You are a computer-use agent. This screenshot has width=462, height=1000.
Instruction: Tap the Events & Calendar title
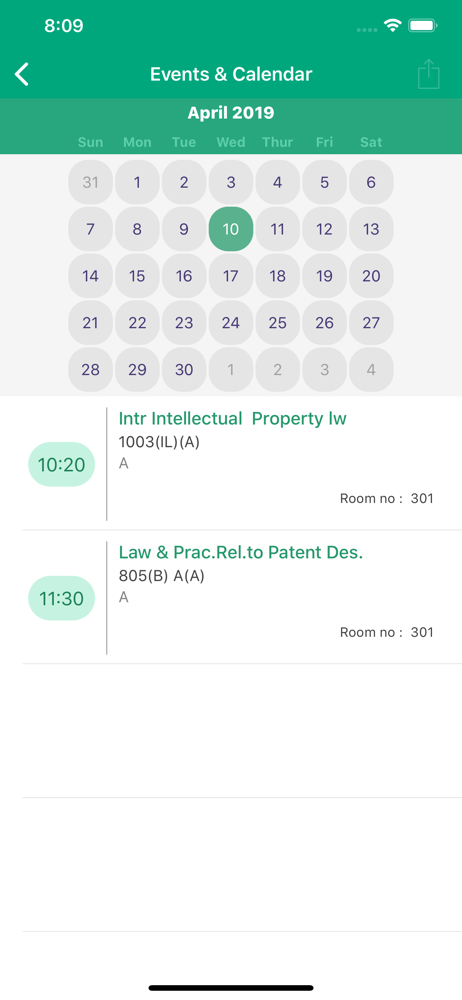click(x=231, y=74)
